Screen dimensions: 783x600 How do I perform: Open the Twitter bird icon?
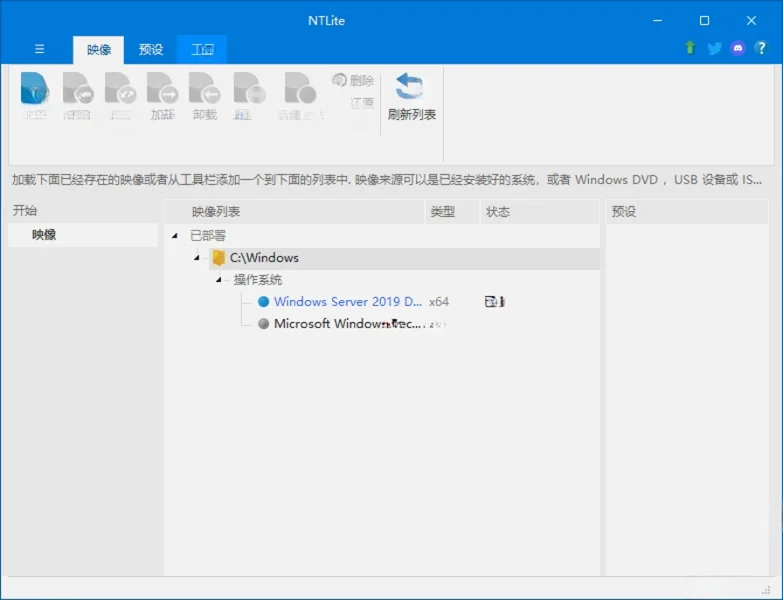point(714,48)
